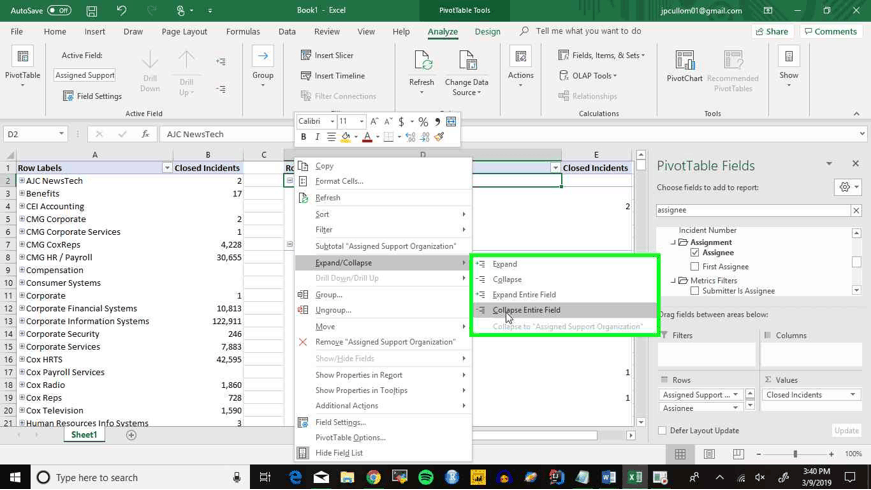
Task: Clear the field search box with X
Action: tap(856, 210)
